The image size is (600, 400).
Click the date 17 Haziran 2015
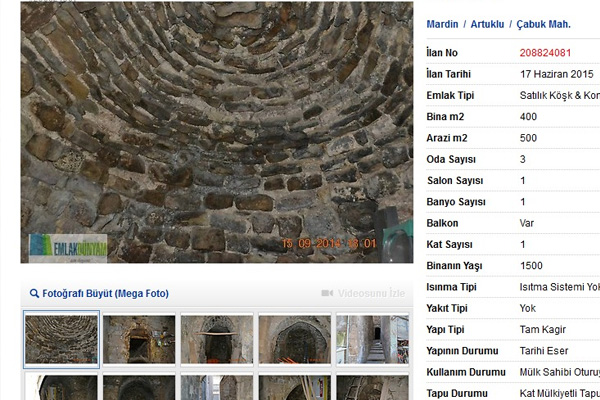point(557,74)
